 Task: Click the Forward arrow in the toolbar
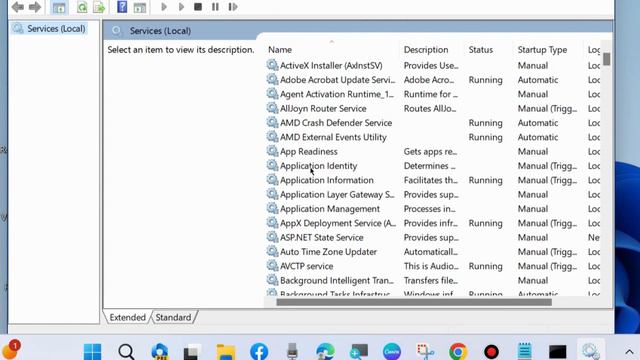pos(35,7)
